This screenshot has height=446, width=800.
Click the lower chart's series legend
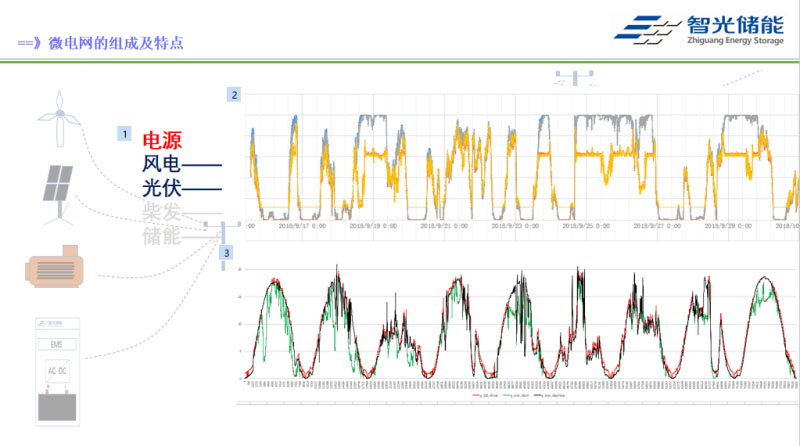tap(520, 396)
